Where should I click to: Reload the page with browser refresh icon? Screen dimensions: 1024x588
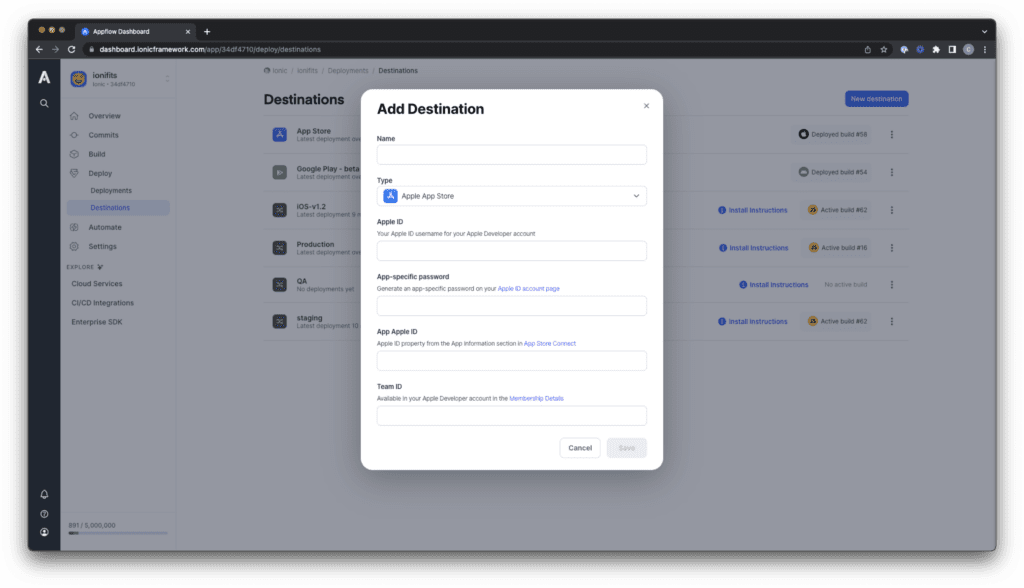click(71, 50)
